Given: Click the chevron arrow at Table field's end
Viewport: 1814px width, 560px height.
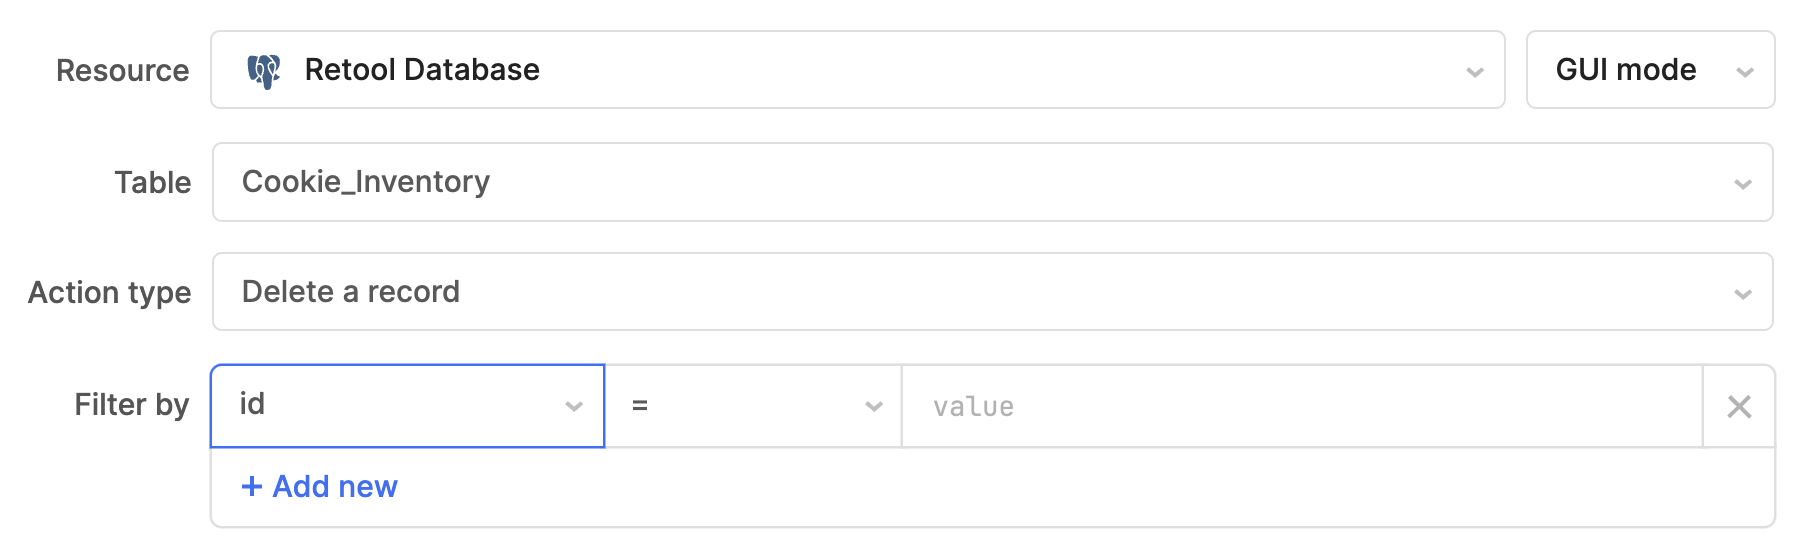Looking at the screenshot, I should (1743, 184).
